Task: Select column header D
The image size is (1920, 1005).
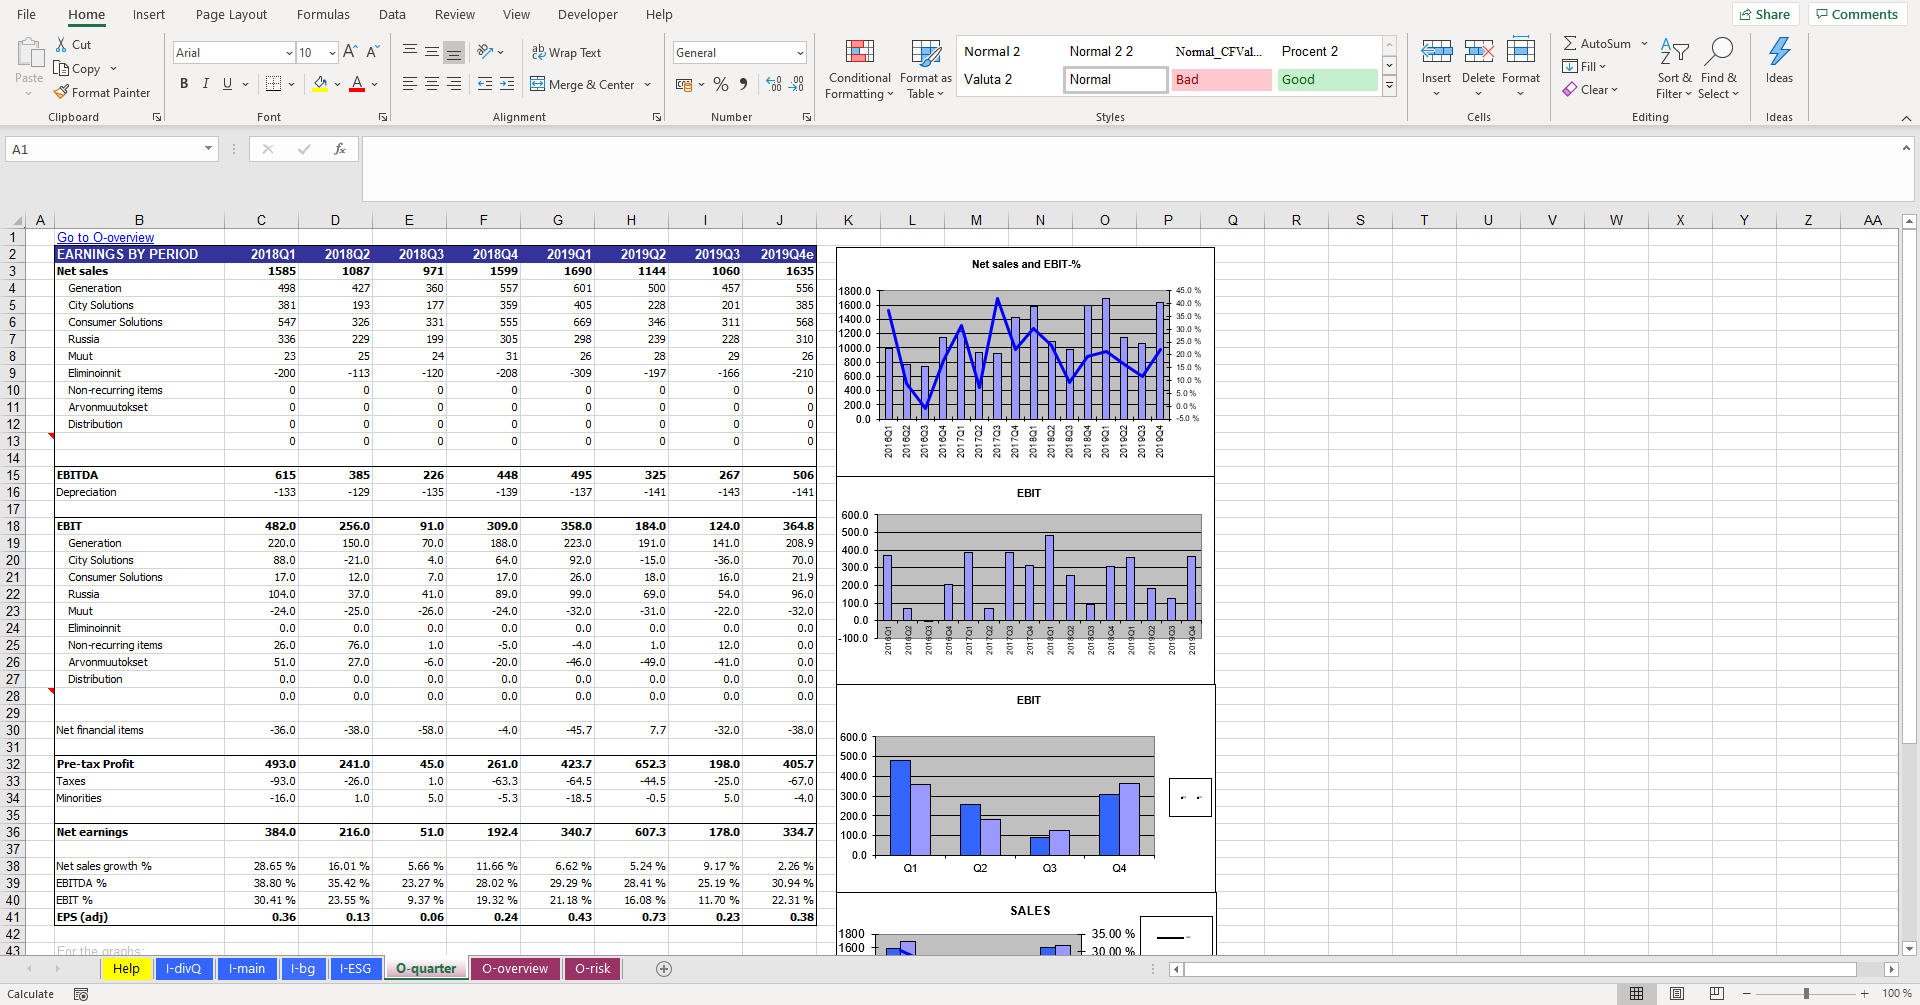Action: point(335,220)
